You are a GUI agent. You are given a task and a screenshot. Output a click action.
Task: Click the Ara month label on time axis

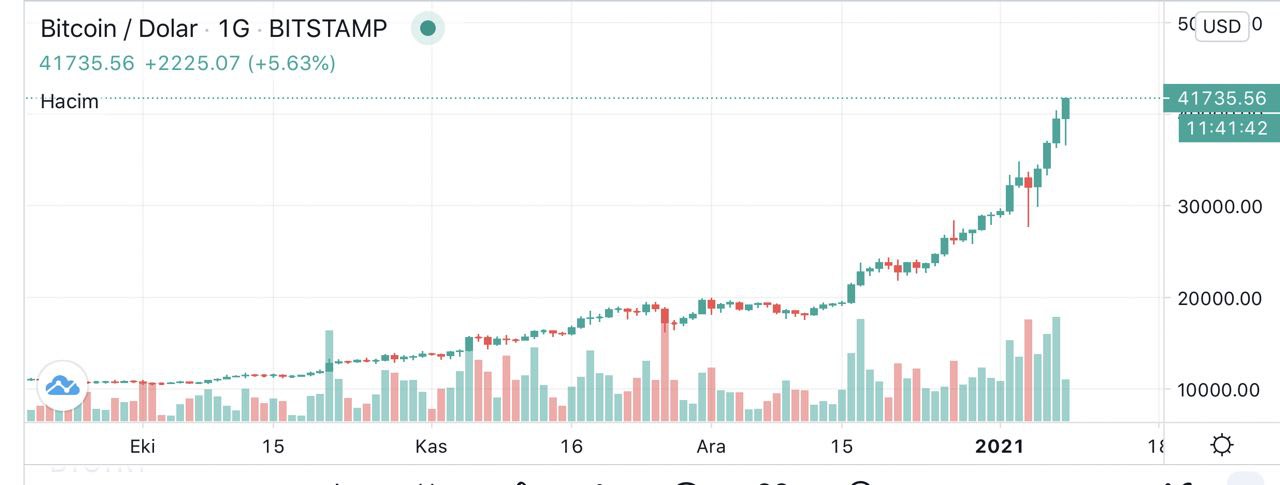coord(710,446)
